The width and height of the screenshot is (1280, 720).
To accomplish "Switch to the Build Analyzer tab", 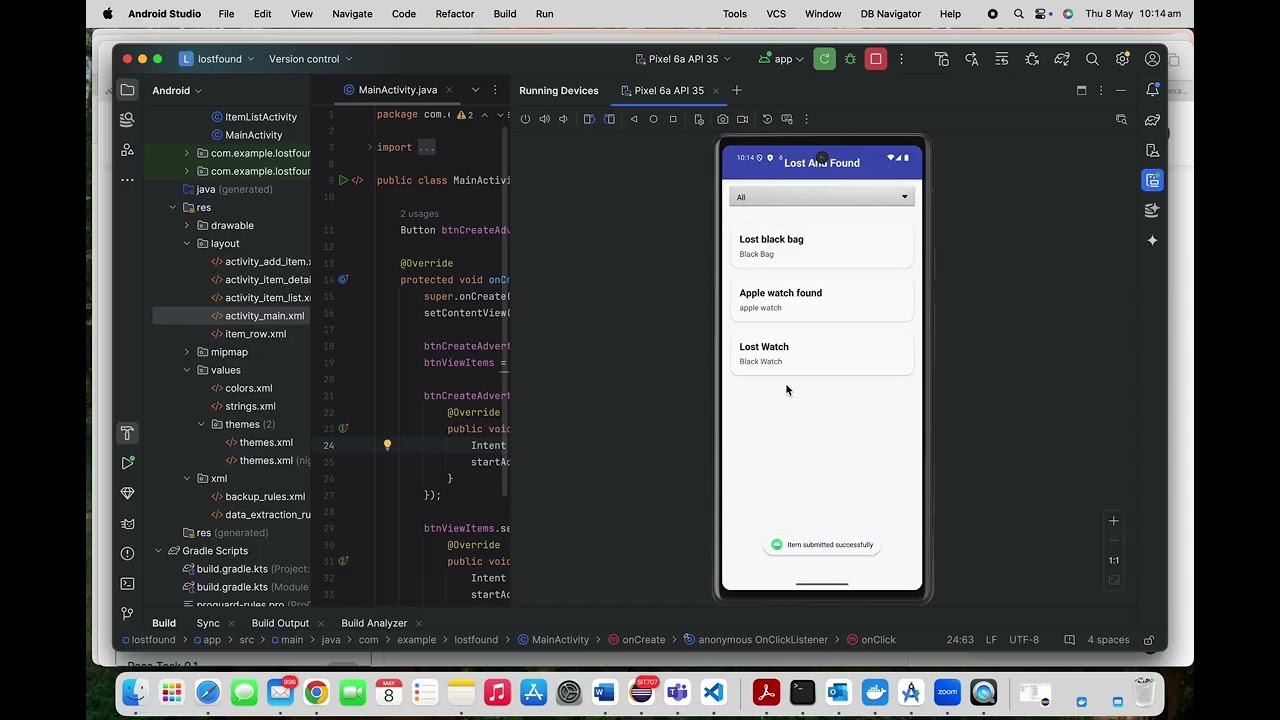I will coord(374,623).
